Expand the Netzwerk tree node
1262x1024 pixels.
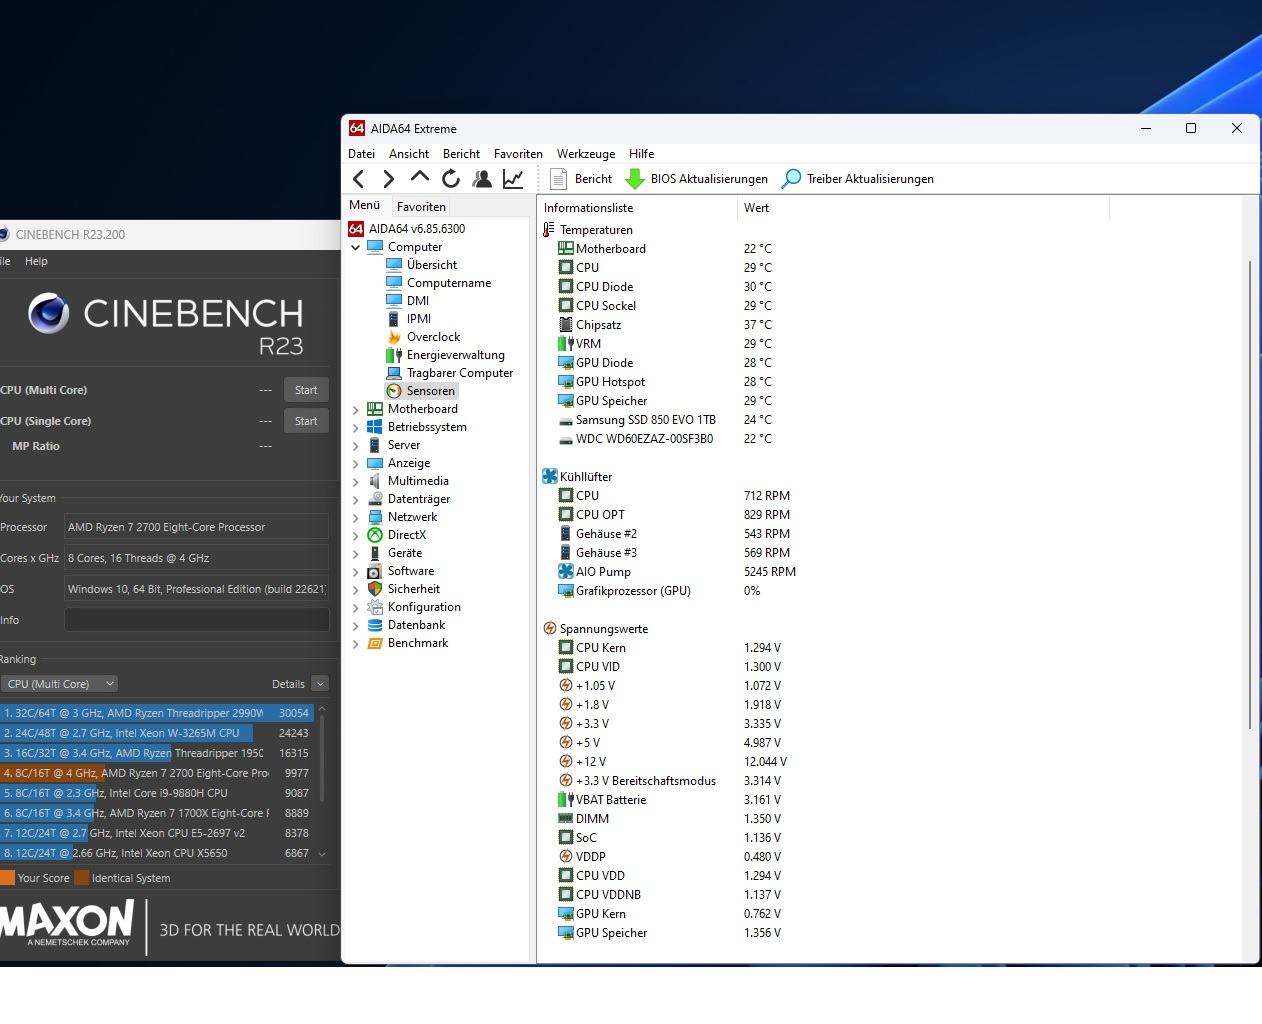[355, 517]
